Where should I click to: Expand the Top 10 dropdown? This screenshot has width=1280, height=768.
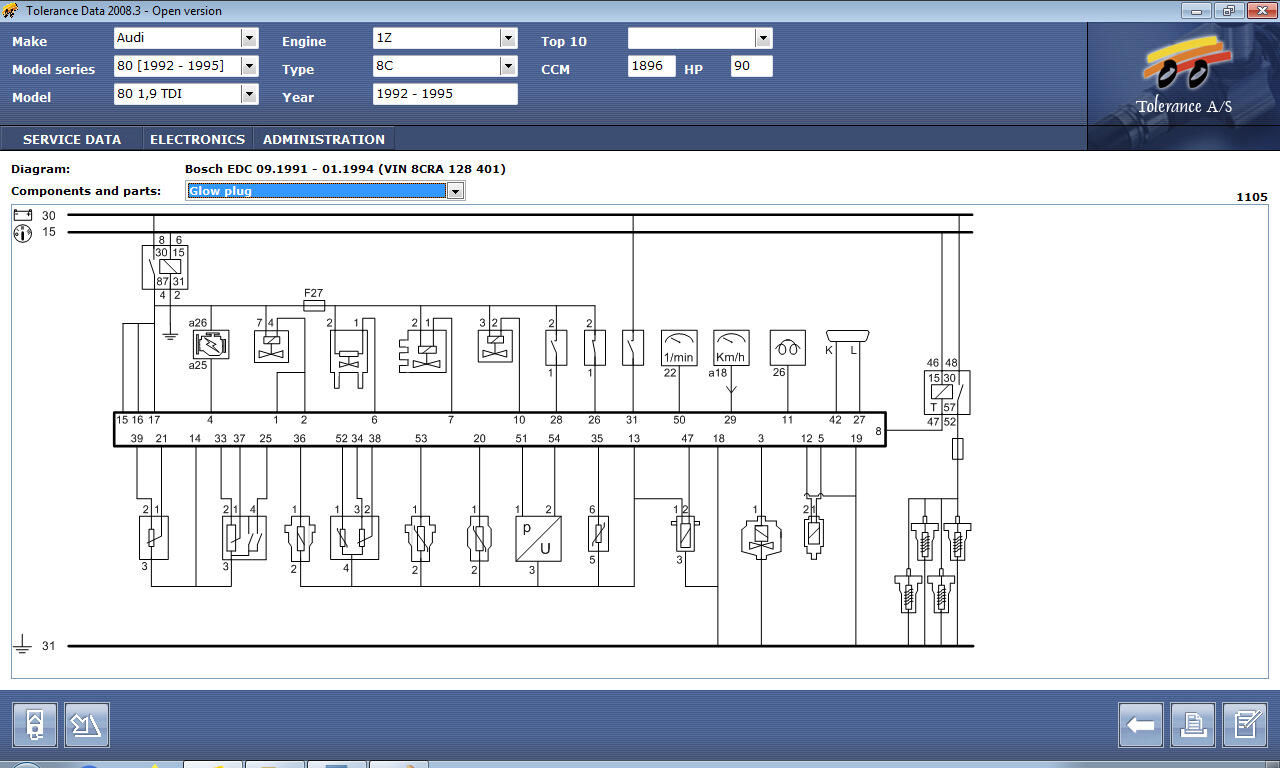click(x=763, y=38)
